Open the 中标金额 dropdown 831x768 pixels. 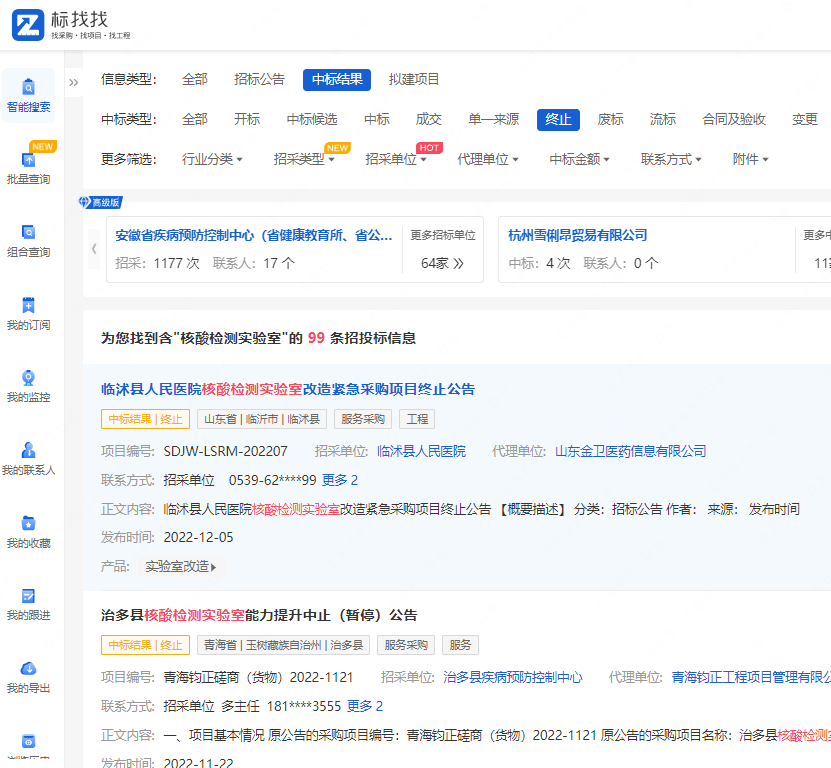click(x=579, y=159)
